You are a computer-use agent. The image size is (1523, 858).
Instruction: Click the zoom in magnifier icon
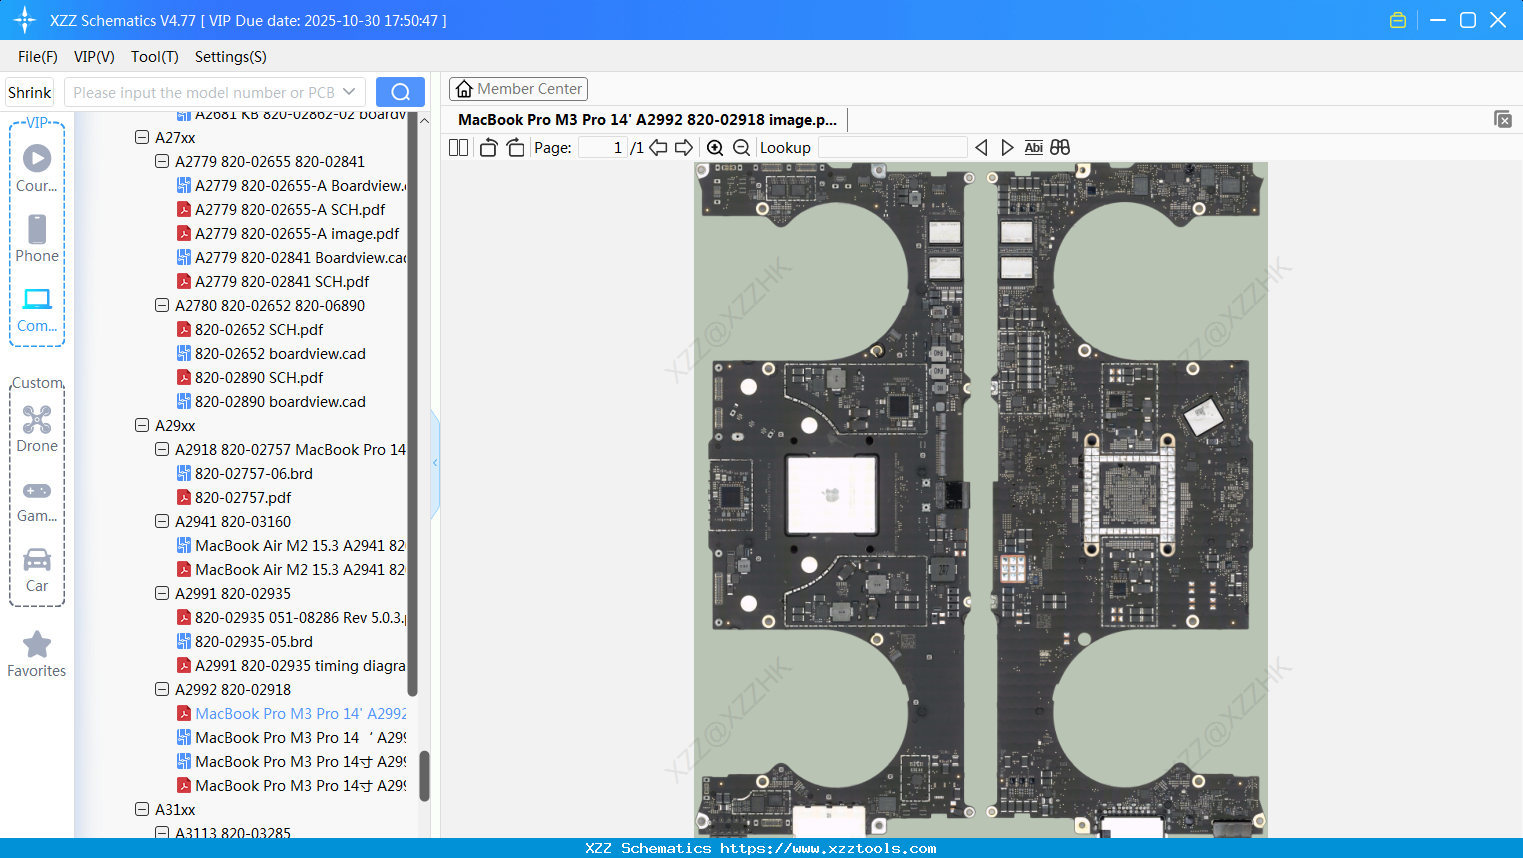coord(715,148)
